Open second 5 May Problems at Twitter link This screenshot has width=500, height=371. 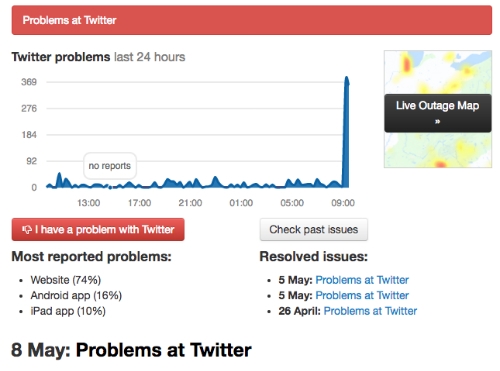tap(362, 295)
